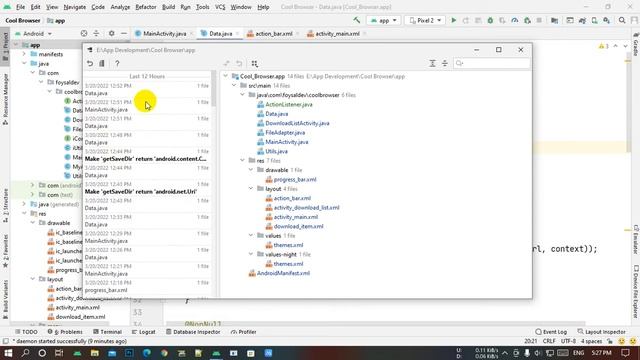Click Search Everywhere magnifier in main toolbar
This screenshot has height=360, width=640.
(622, 20)
